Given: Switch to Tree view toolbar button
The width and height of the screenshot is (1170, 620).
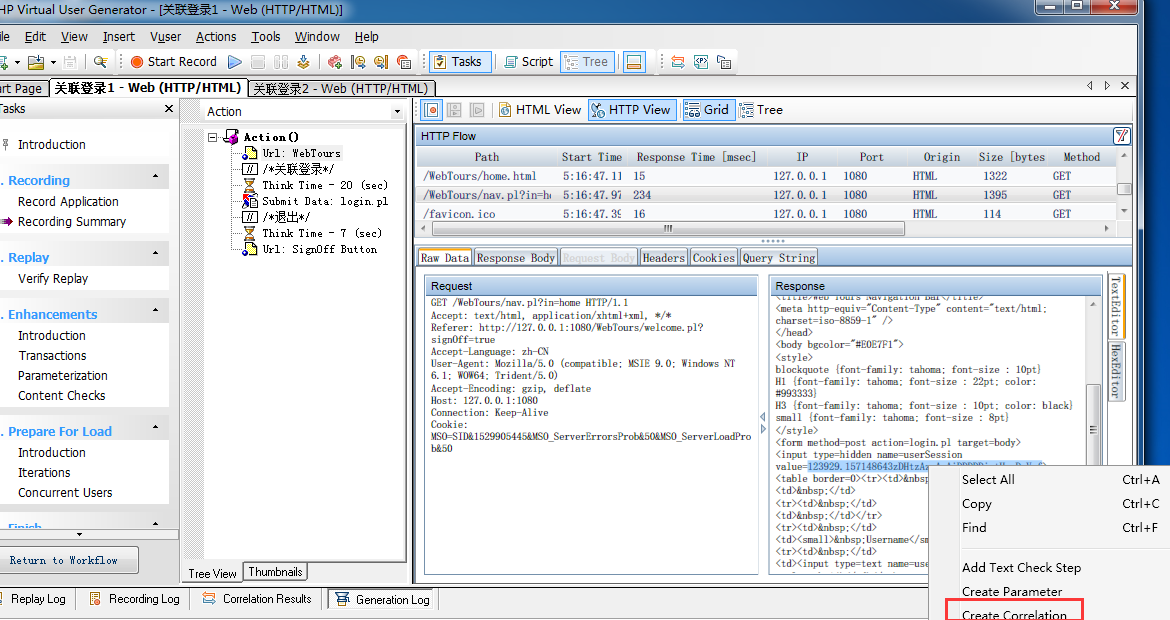Looking at the screenshot, I should (x=587, y=62).
